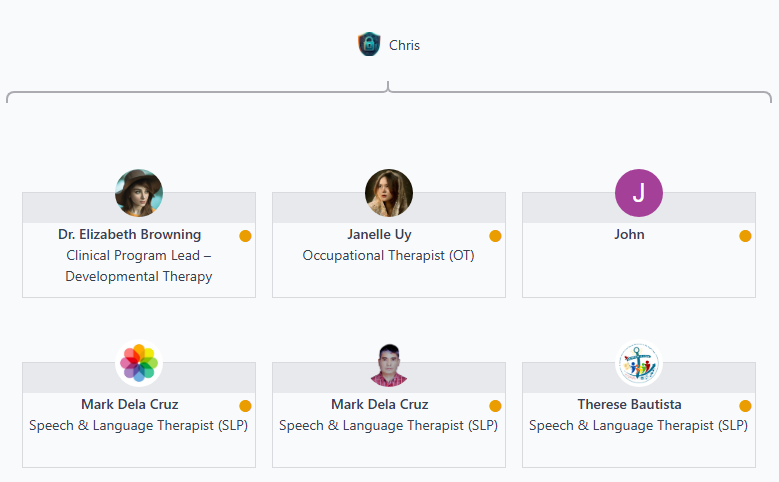Image resolution: width=779 pixels, height=482 pixels.
Task: Click Chris's shield lock avatar icon
Action: [x=369, y=44]
